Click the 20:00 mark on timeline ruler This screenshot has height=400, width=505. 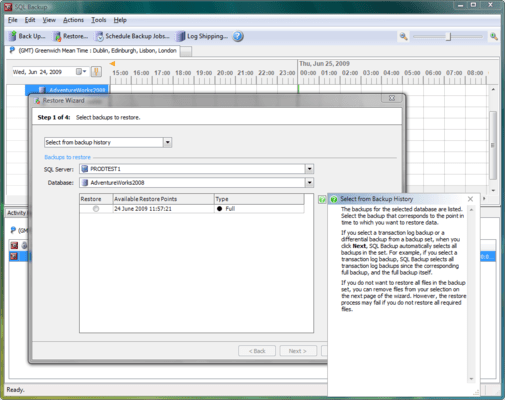pos(225,73)
